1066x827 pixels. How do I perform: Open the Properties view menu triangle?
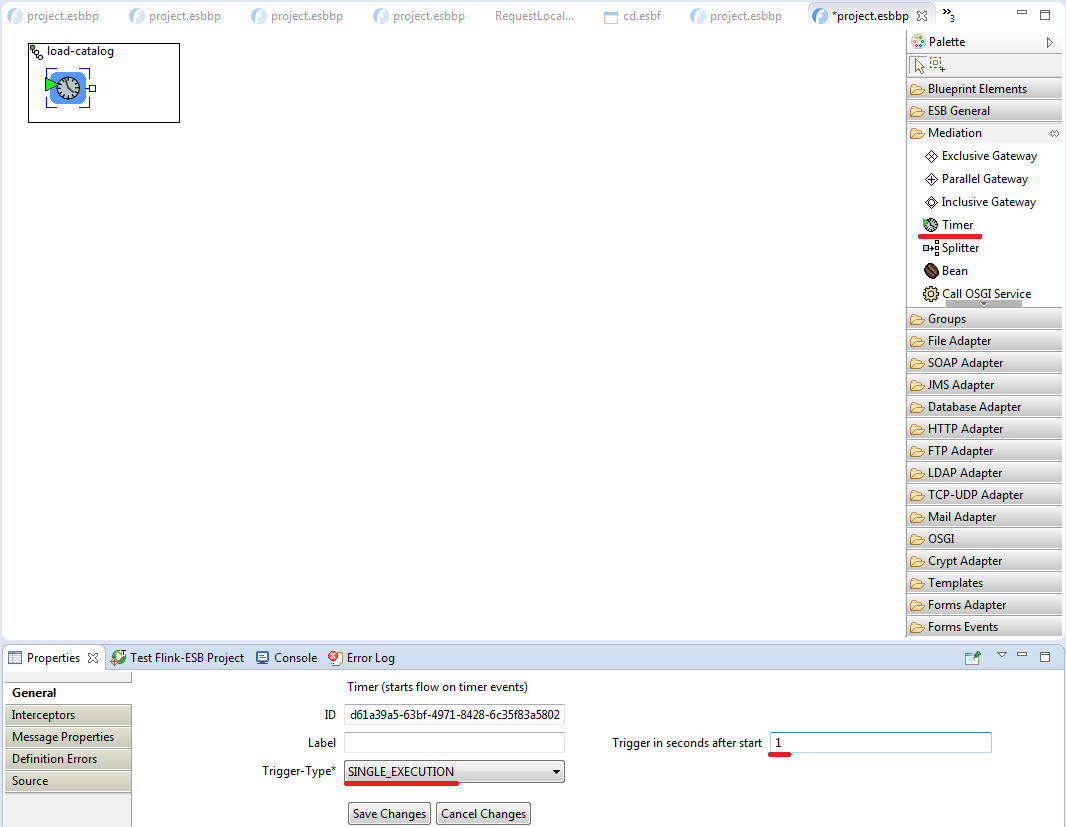pos(1001,655)
